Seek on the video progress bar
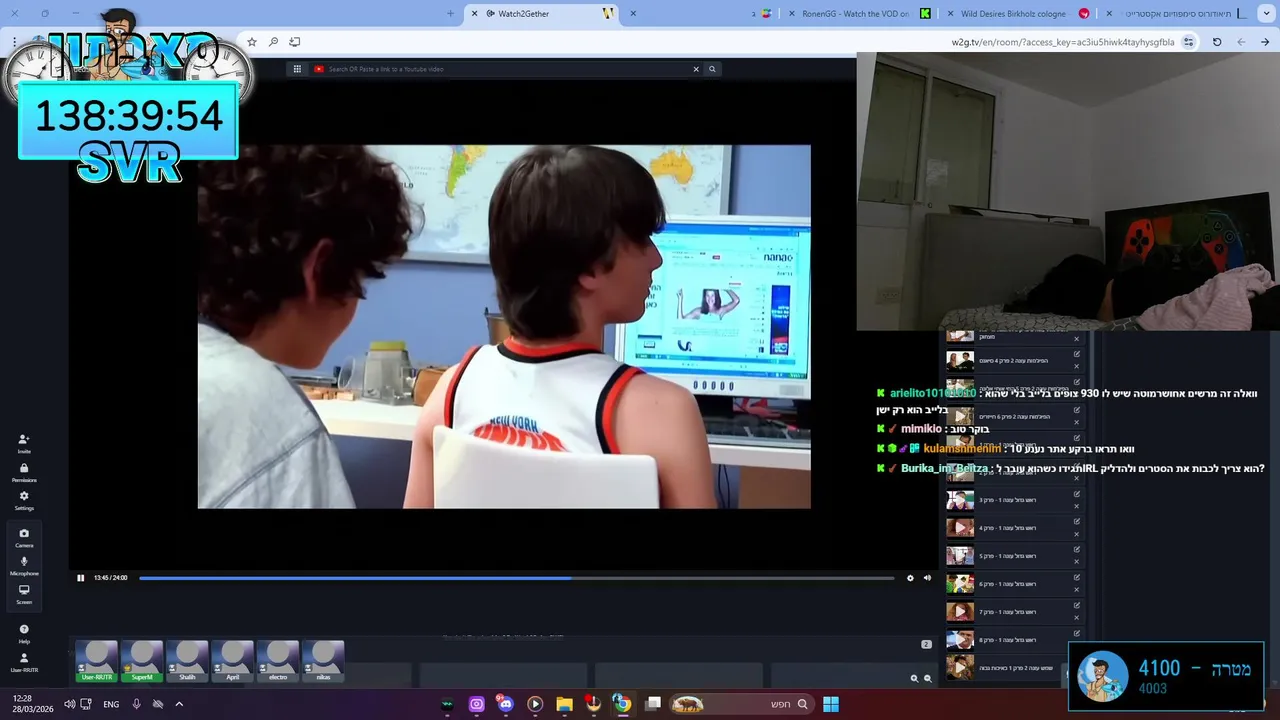The height and width of the screenshot is (720, 1280). 516,578
